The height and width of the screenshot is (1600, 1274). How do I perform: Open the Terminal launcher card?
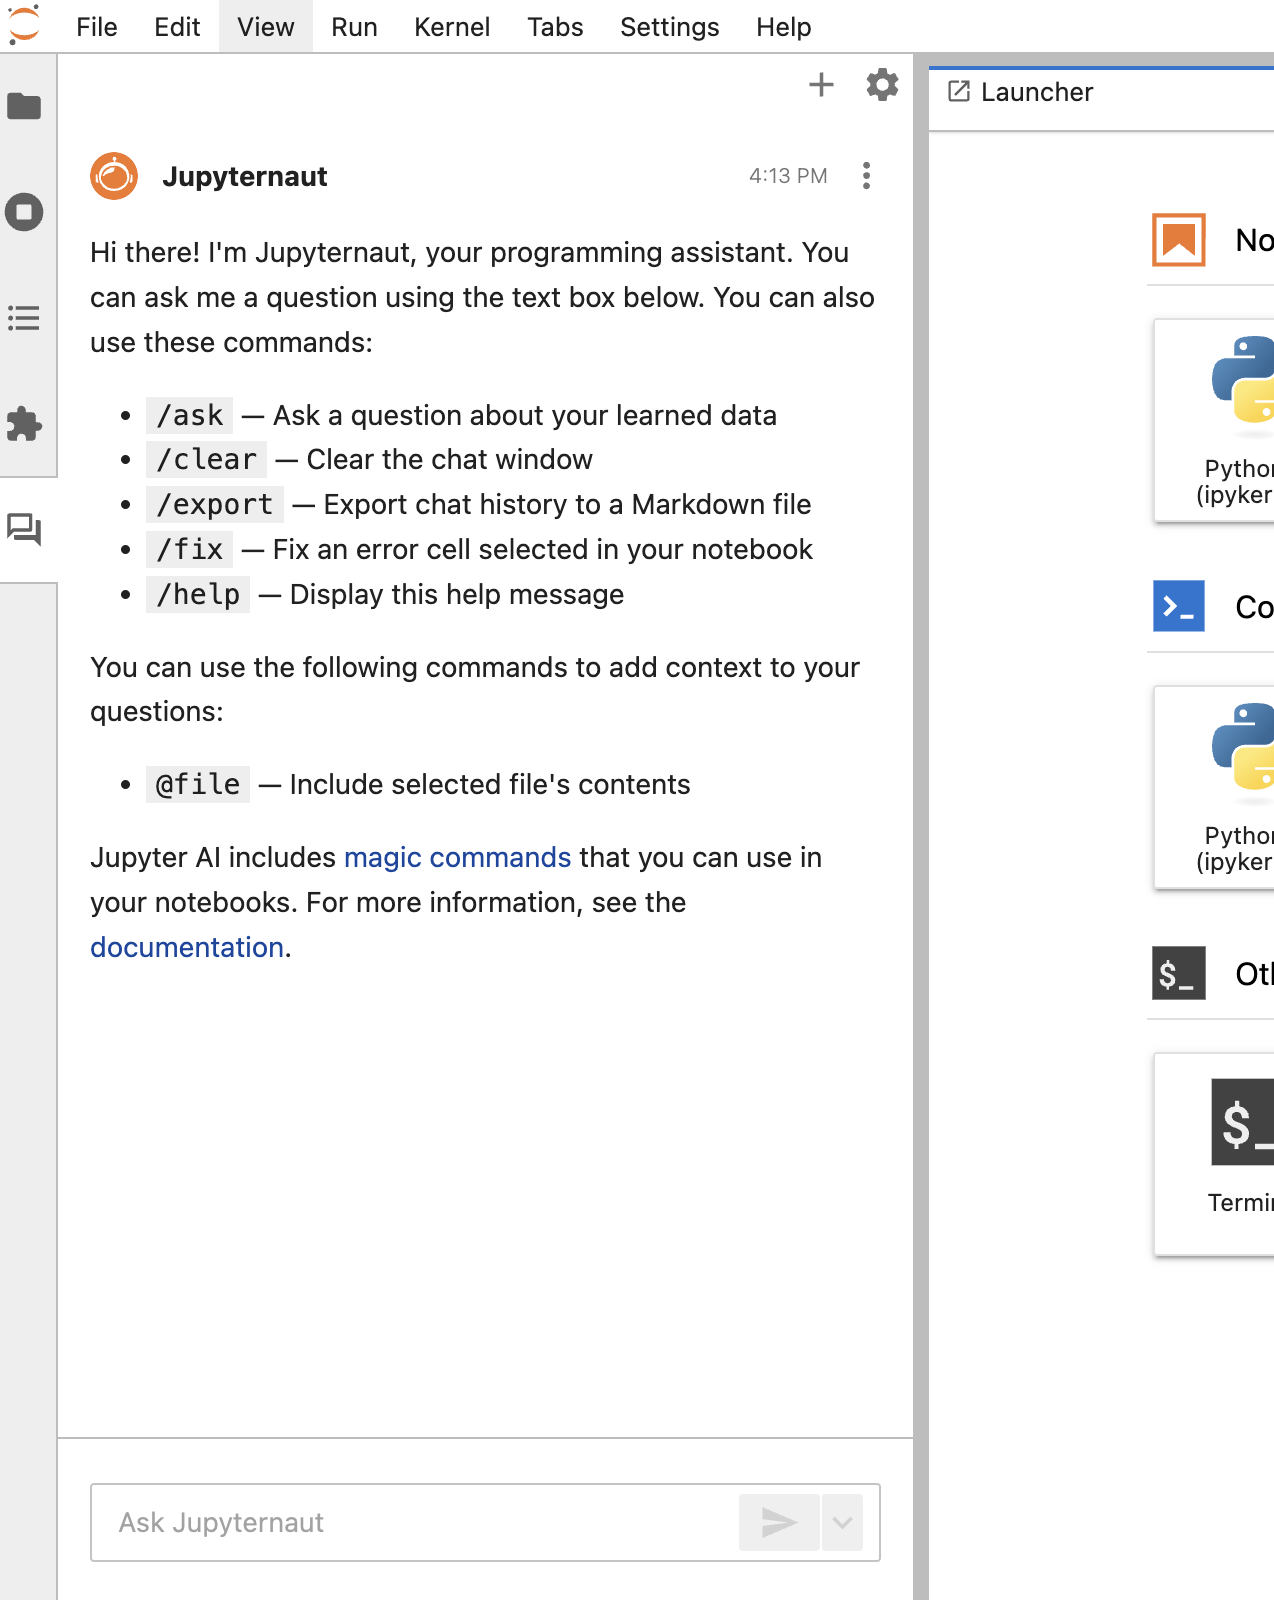pos(1214,1154)
